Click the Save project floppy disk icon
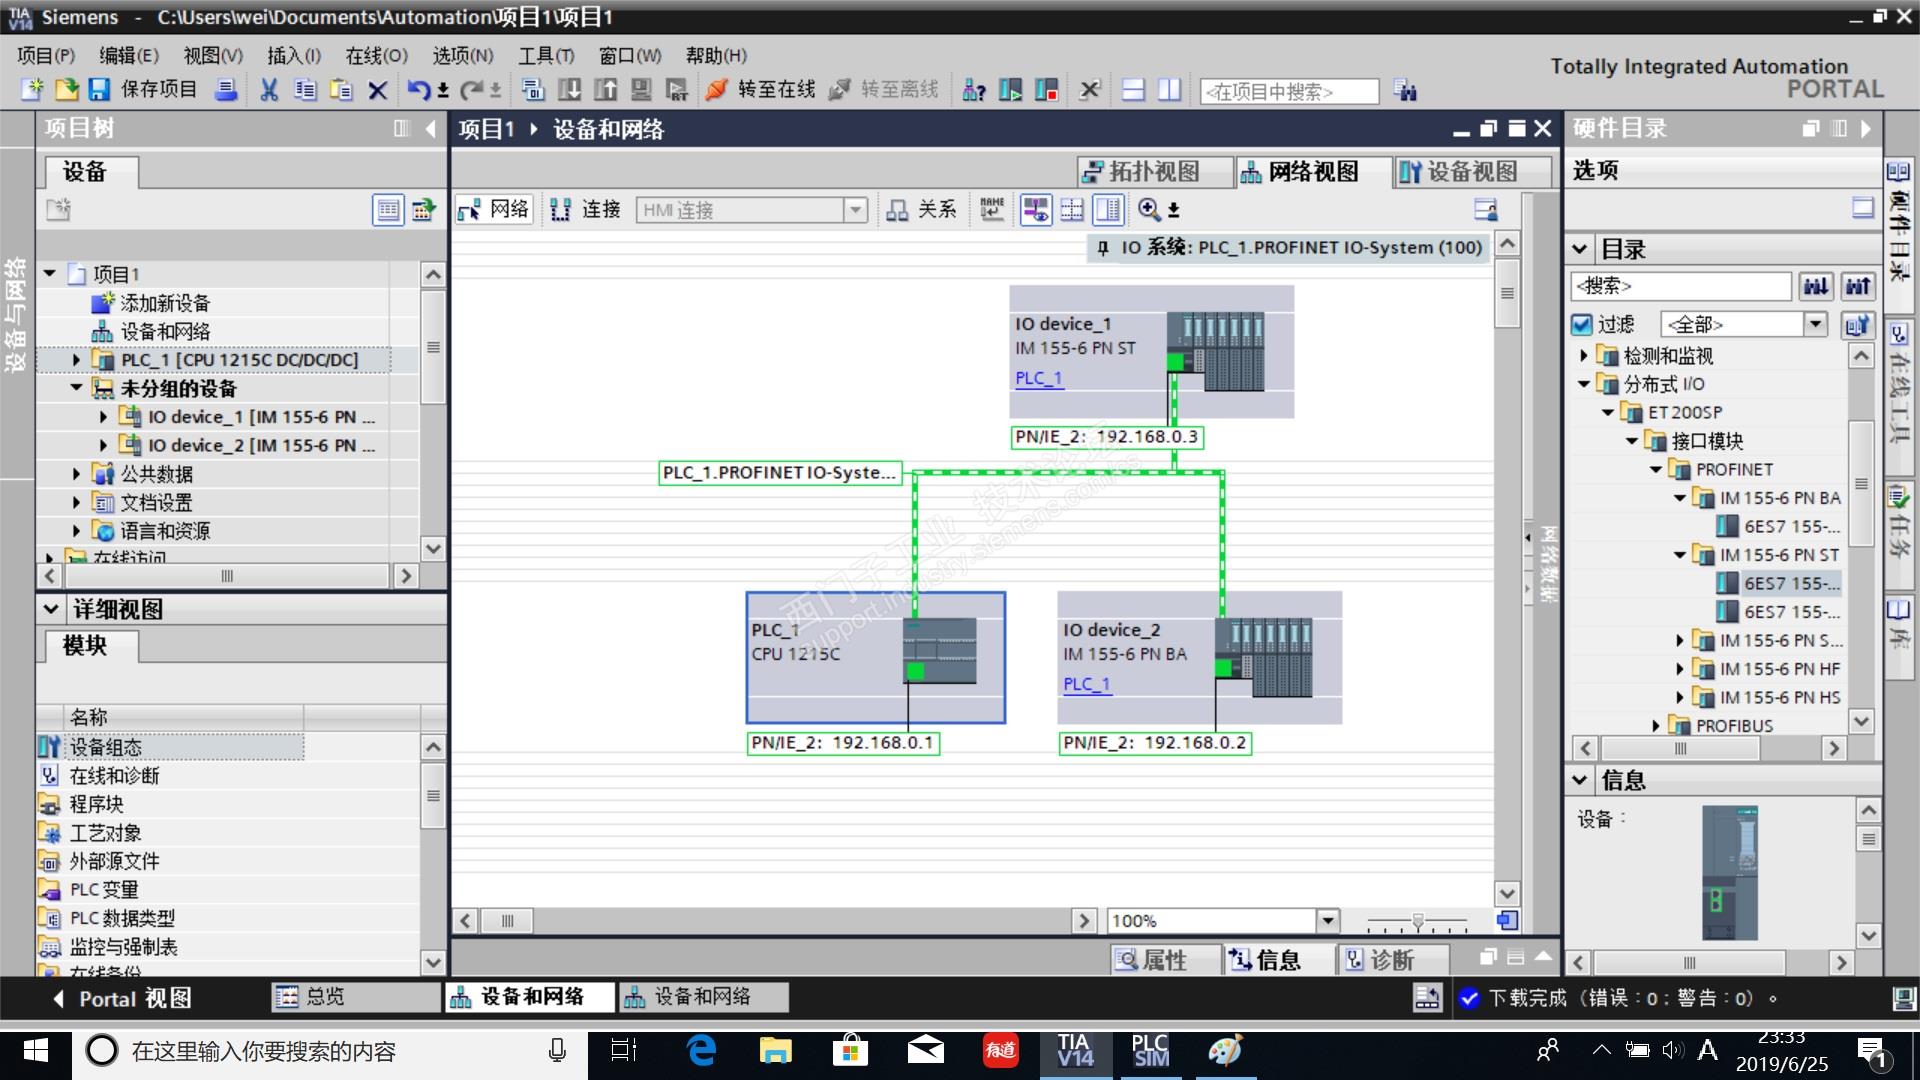The height and width of the screenshot is (1080, 1920). click(98, 90)
